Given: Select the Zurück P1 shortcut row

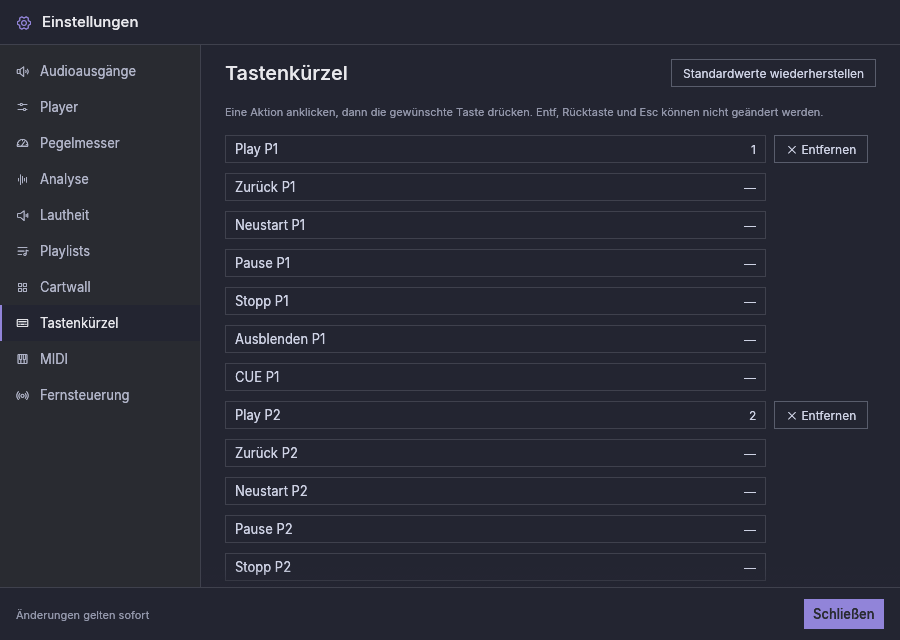Looking at the screenshot, I should 495,187.
